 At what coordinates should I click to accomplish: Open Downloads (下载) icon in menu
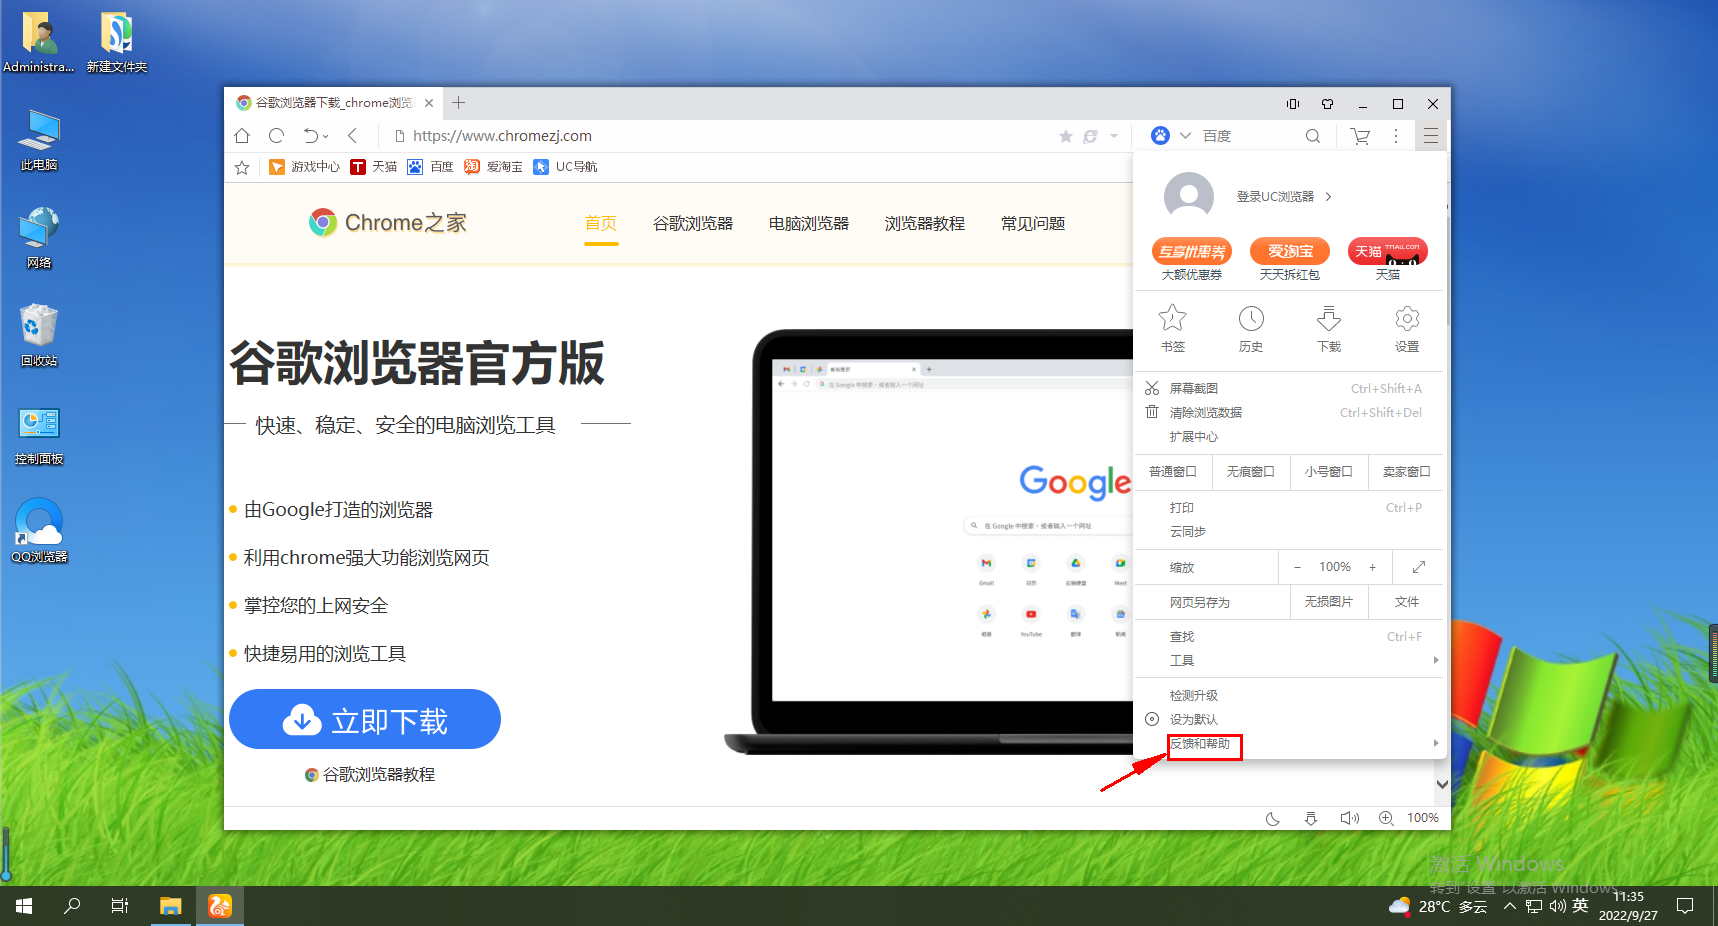tap(1329, 319)
